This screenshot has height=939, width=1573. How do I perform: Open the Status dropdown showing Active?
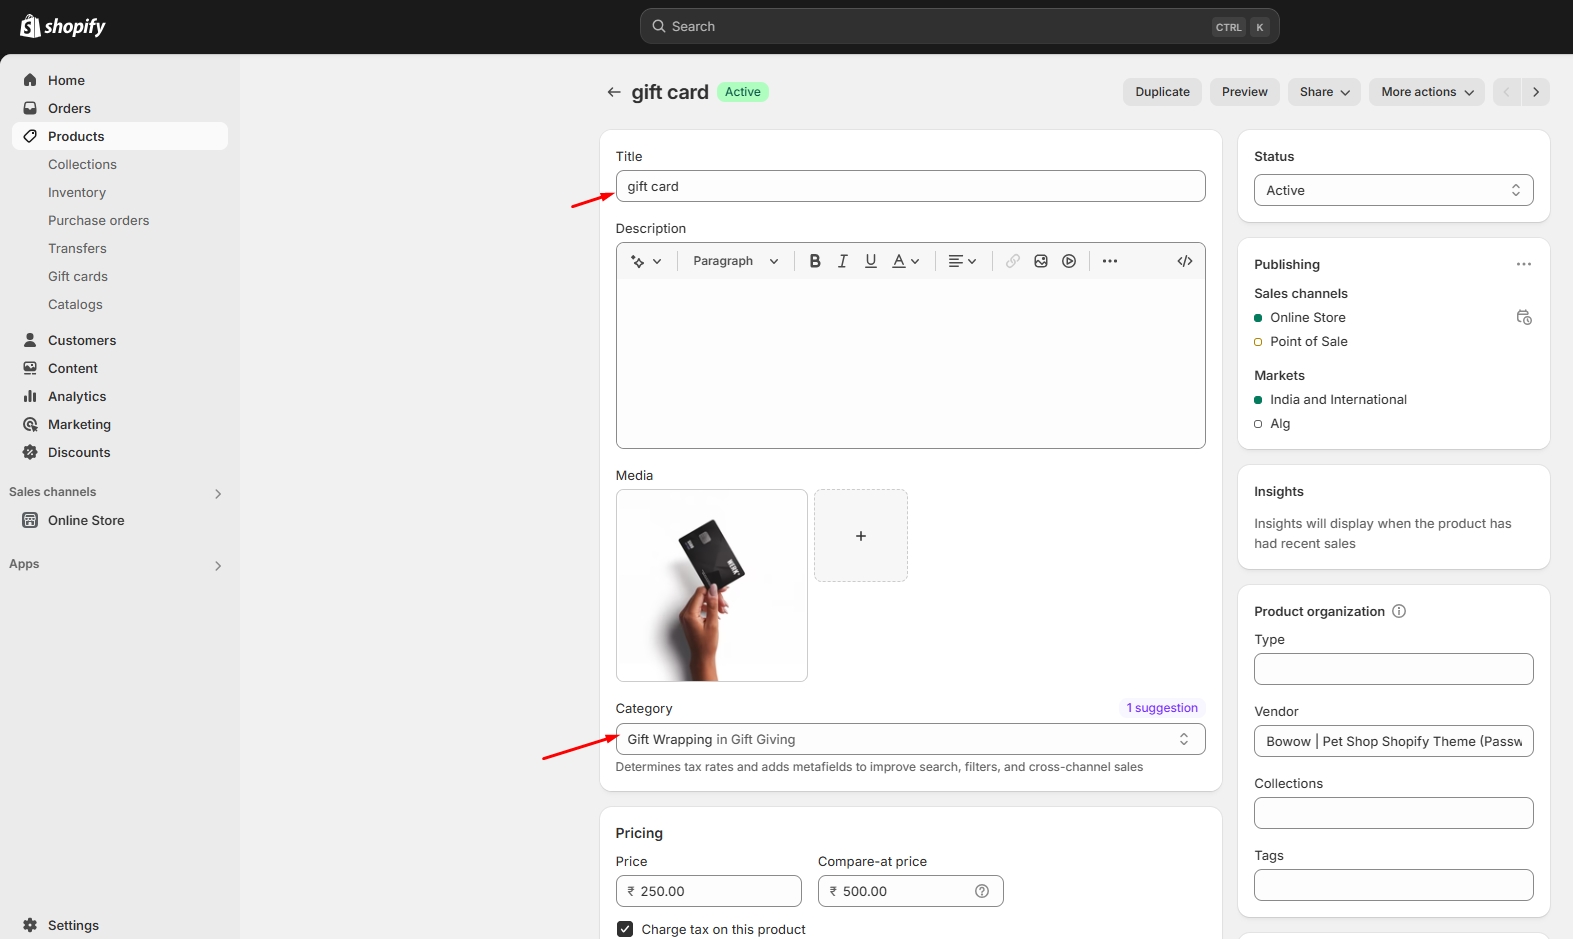[1393, 190]
